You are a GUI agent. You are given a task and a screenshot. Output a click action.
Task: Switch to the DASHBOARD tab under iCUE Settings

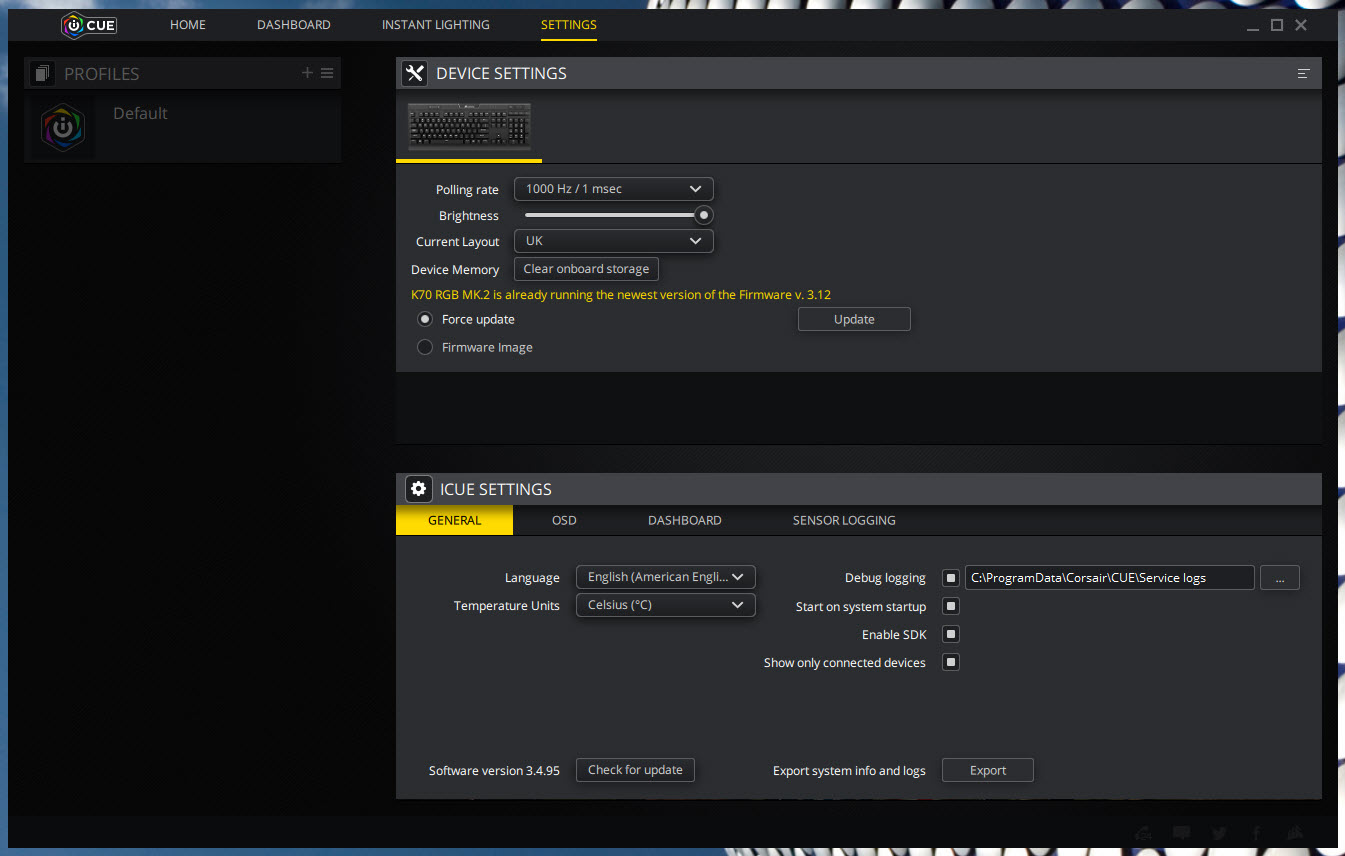[x=685, y=520]
